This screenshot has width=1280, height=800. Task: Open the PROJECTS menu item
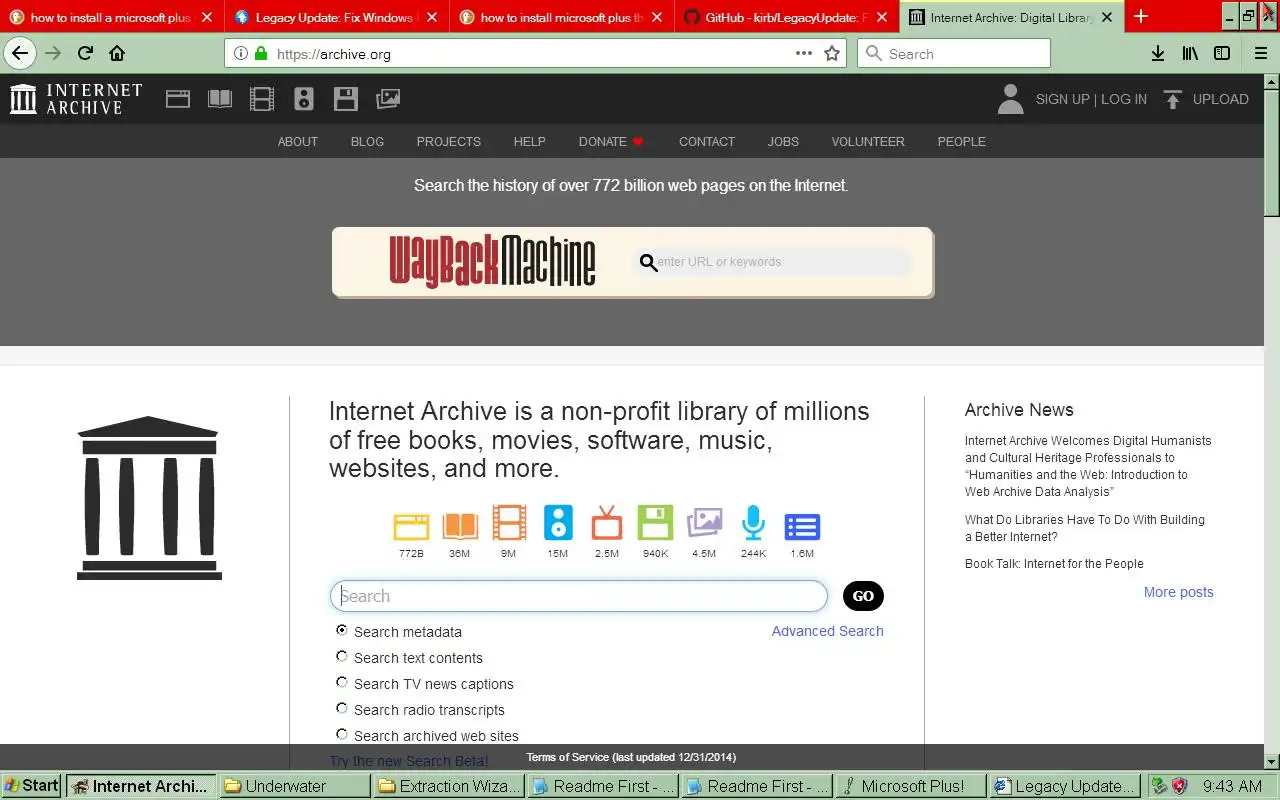tap(449, 141)
